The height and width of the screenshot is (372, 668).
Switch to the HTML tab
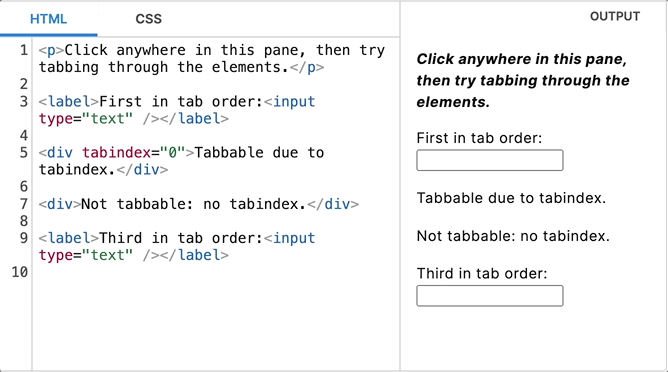tap(49, 19)
